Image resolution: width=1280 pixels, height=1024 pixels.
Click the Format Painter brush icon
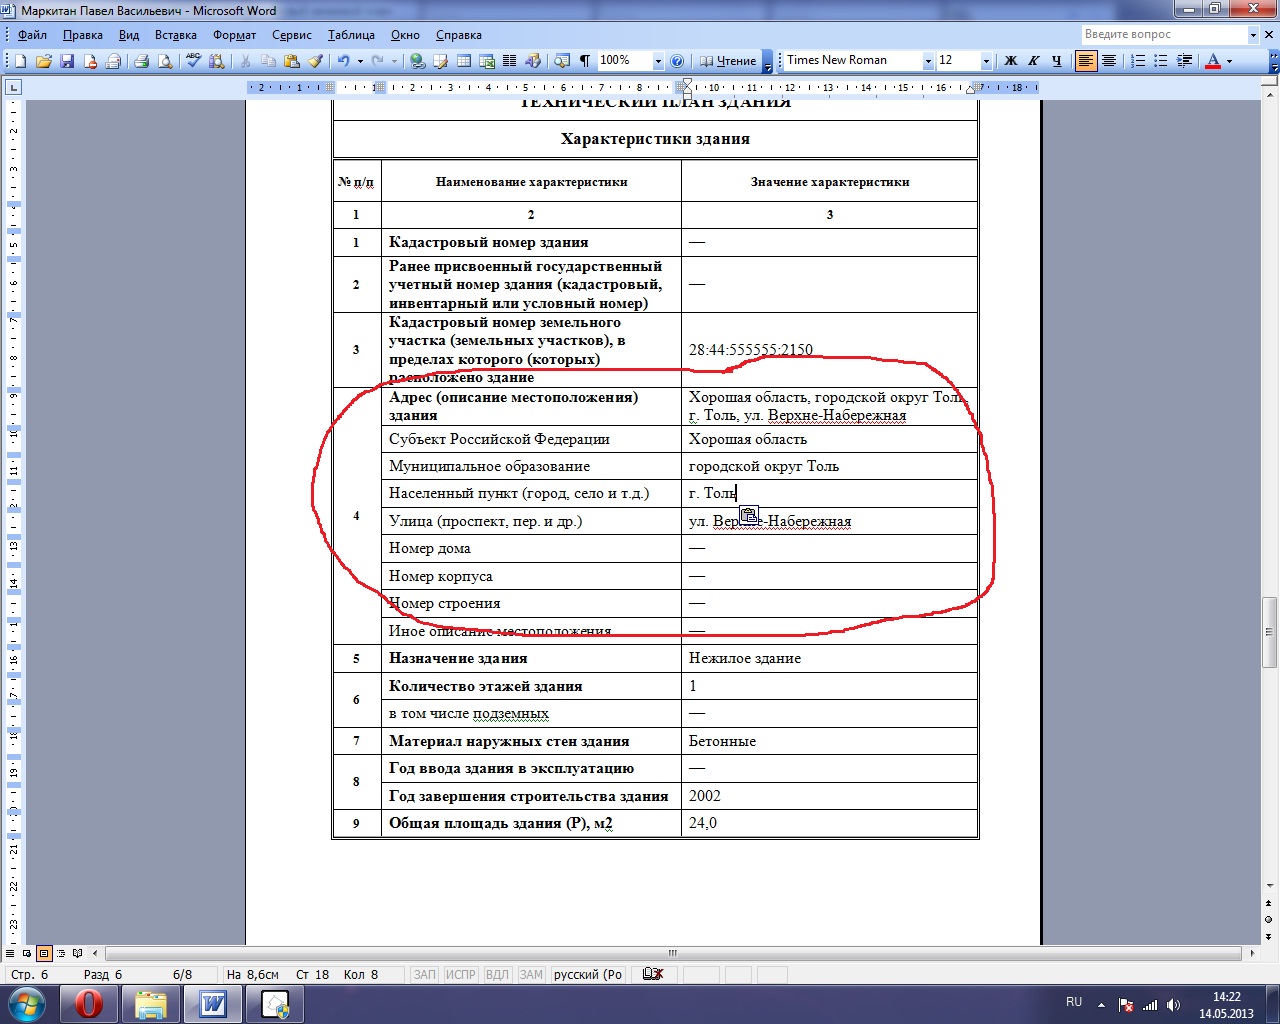point(315,61)
